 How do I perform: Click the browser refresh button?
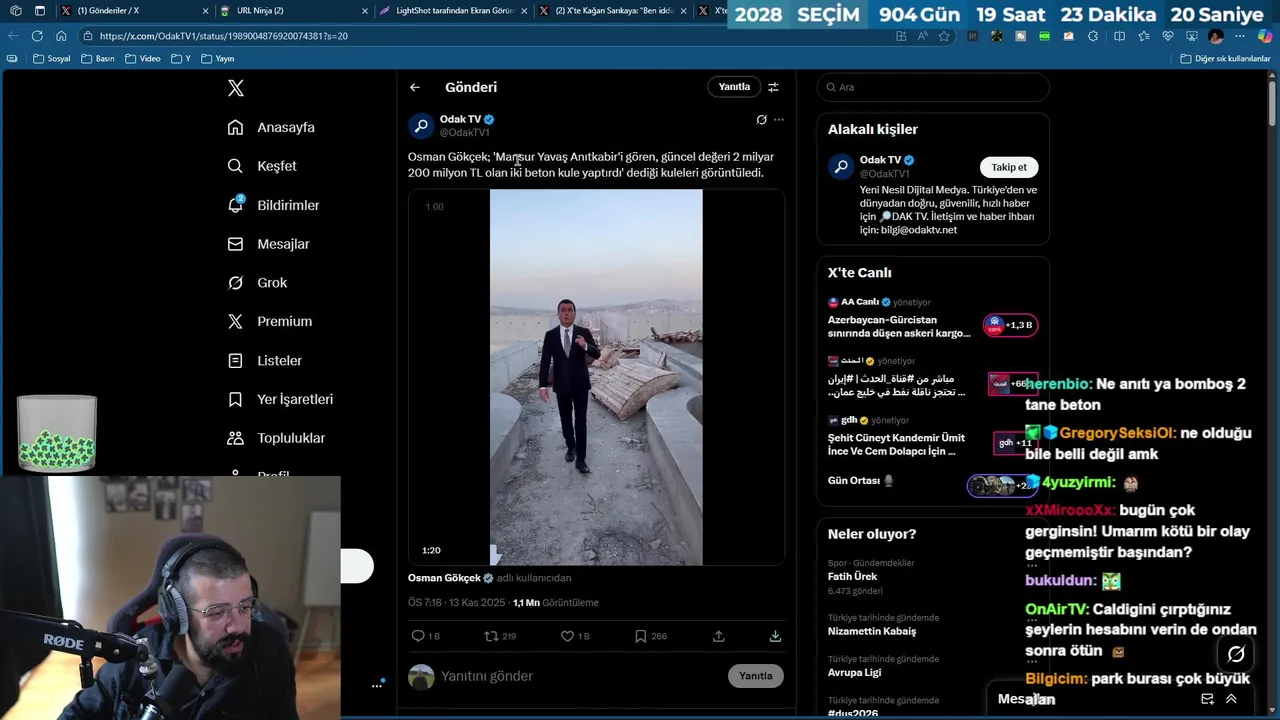coord(37,36)
